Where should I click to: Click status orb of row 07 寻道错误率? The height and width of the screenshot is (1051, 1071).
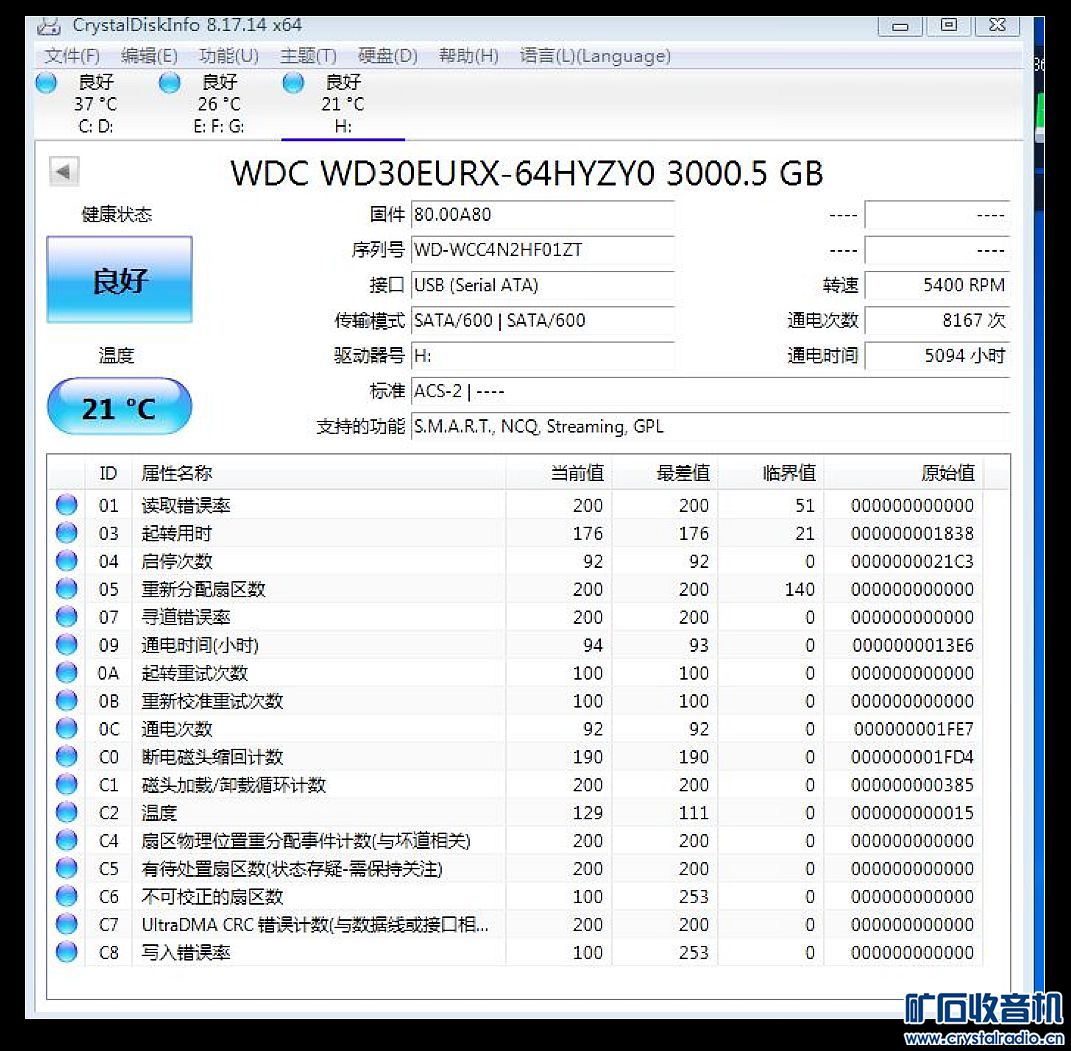pyautogui.click(x=66, y=617)
